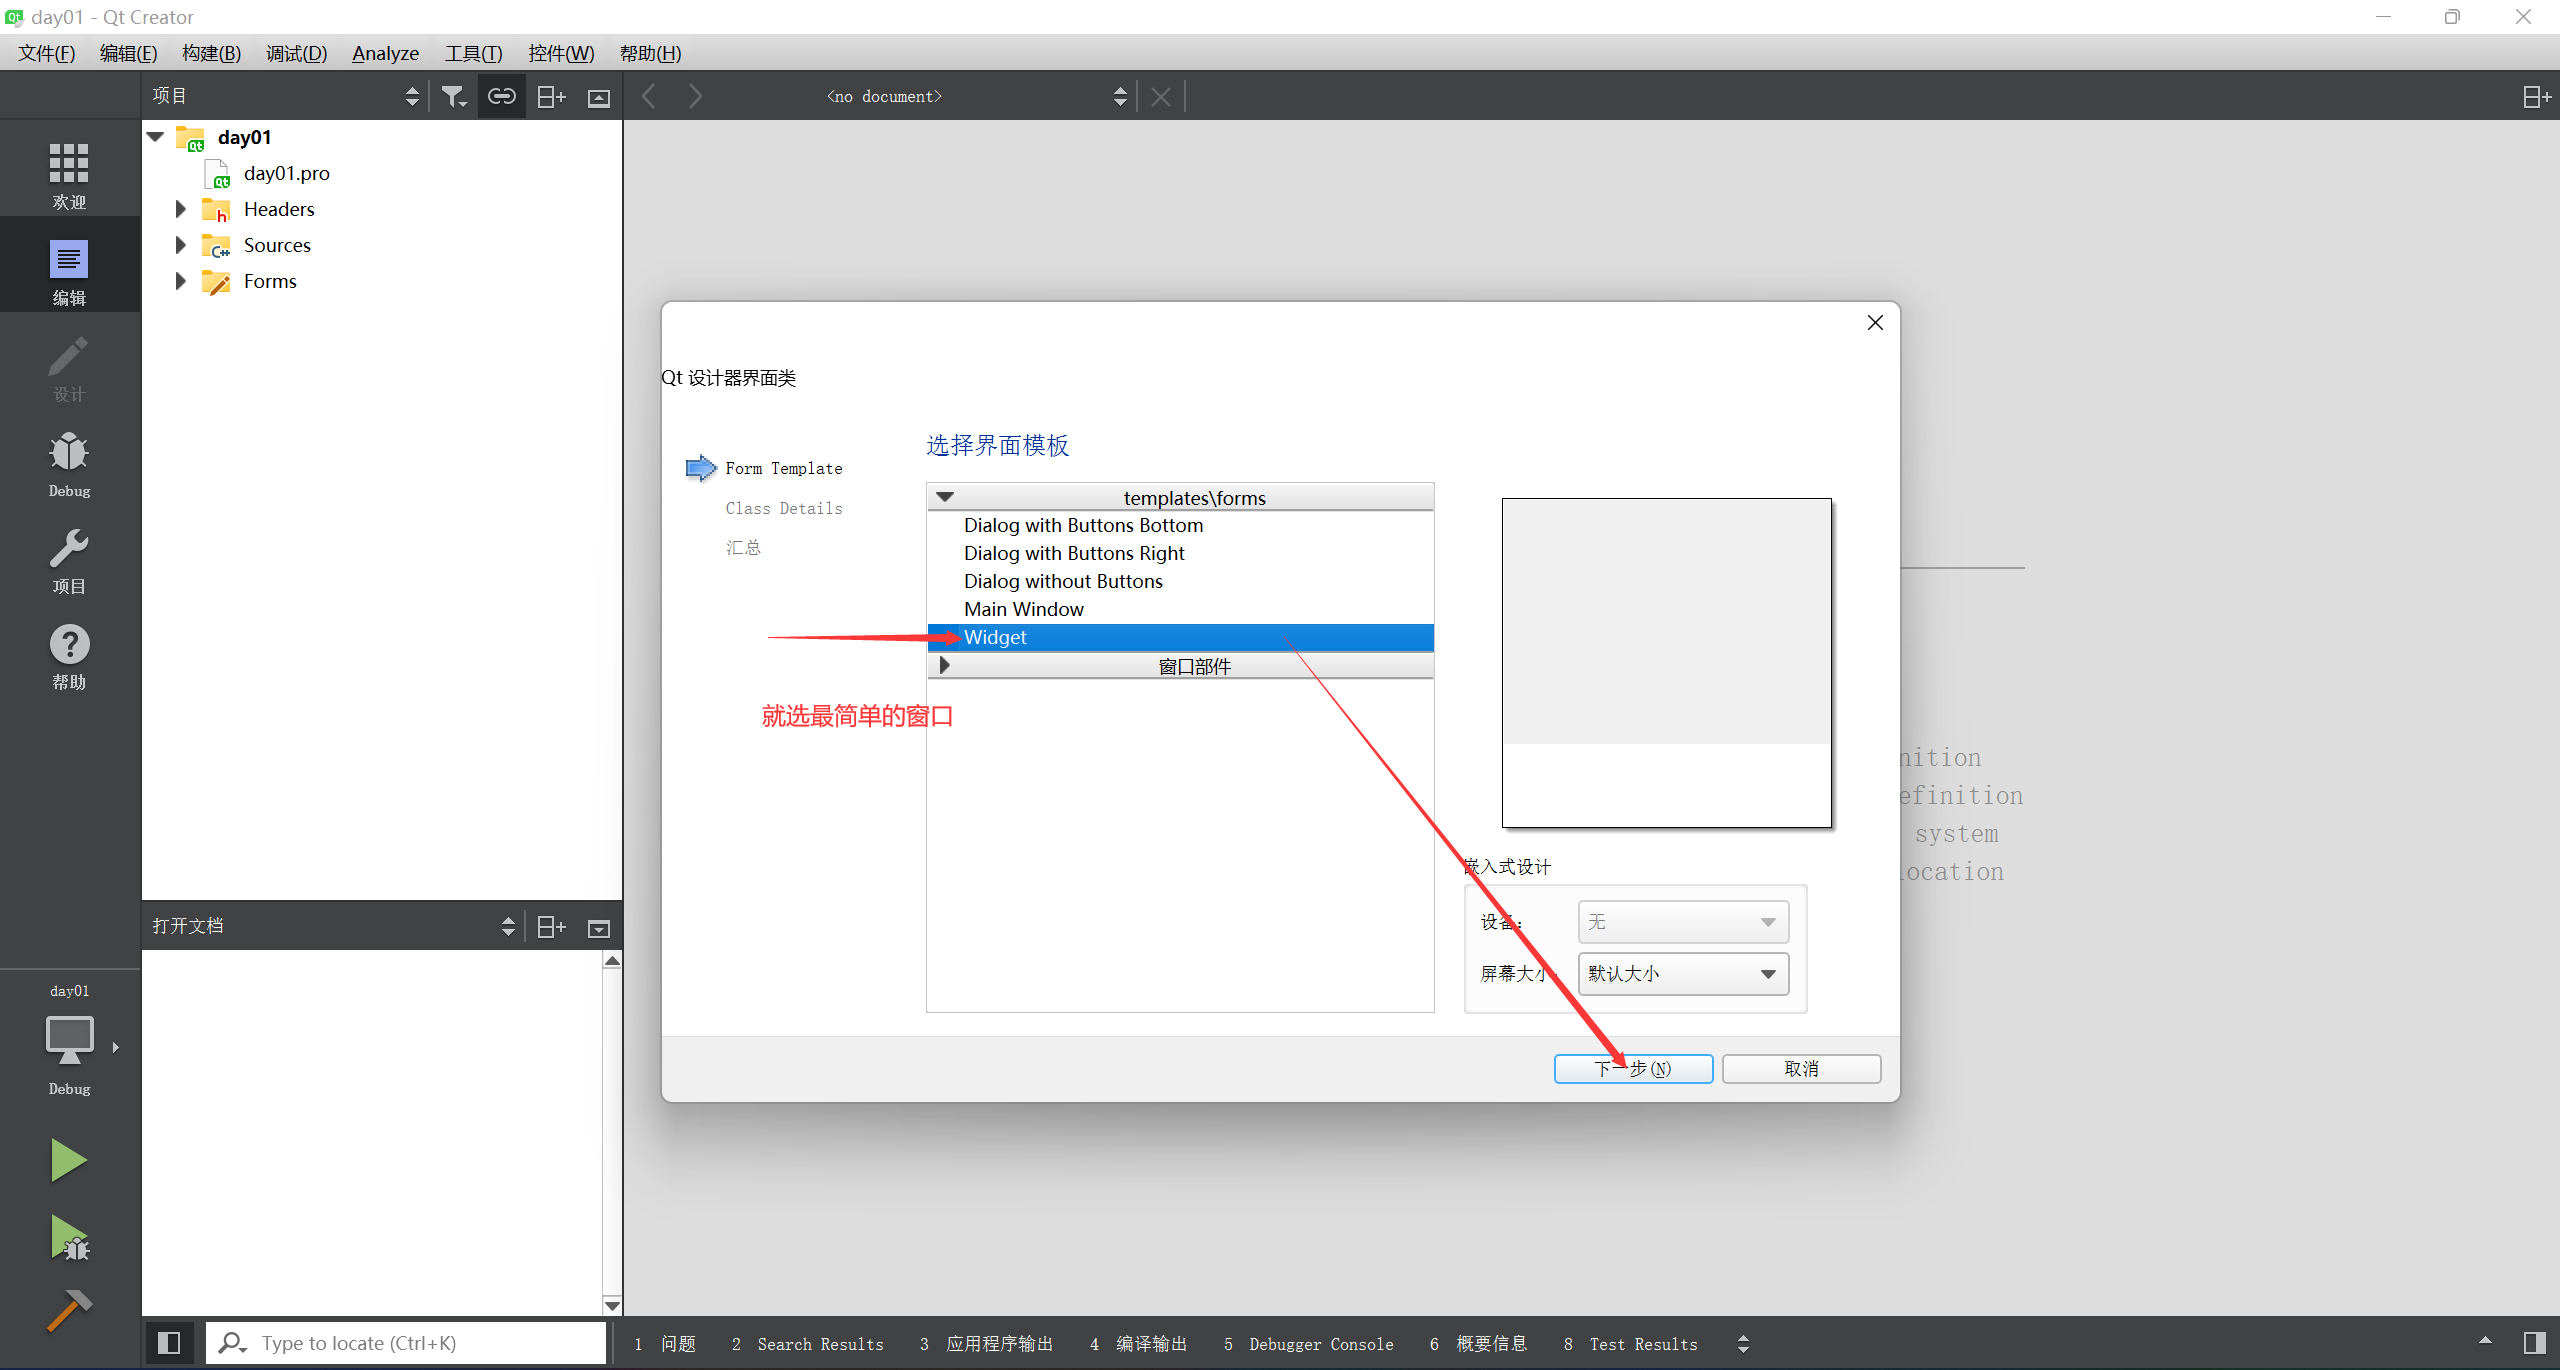Toggle synchronize with editor link icon
This screenshot has height=1370, width=2560.
(x=501, y=97)
